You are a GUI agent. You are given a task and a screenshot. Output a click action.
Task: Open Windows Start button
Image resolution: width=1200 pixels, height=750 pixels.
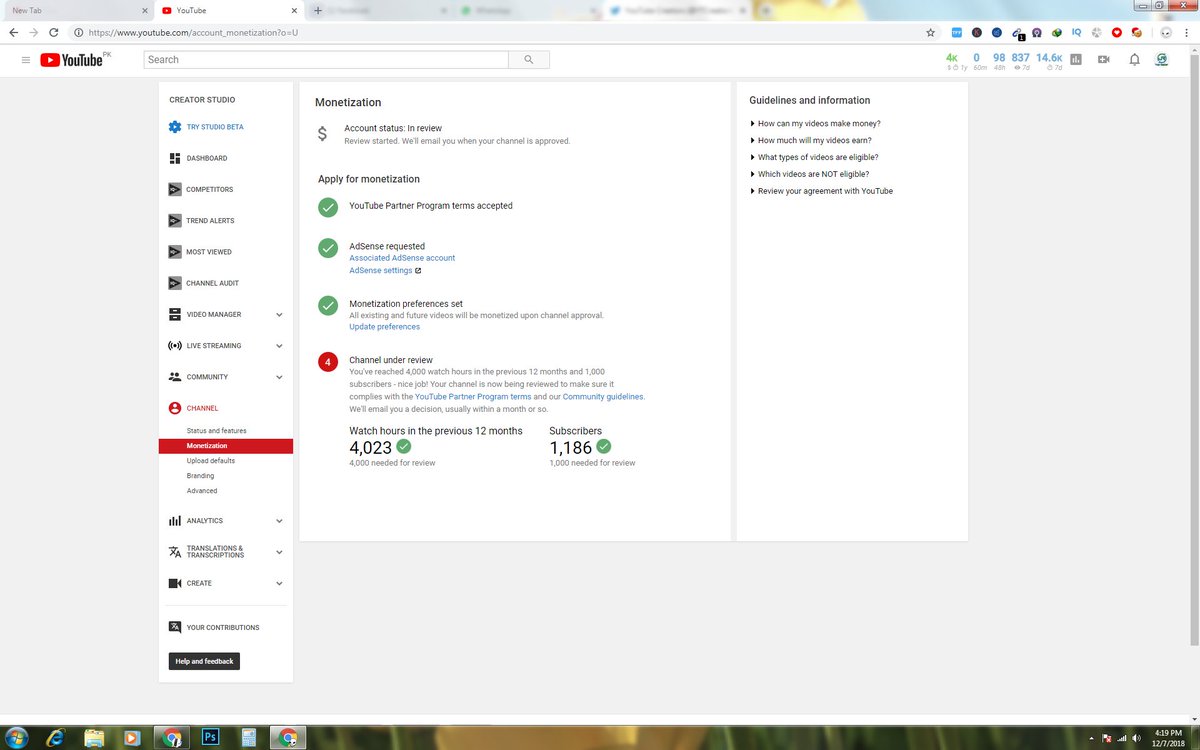(x=18, y=736)
